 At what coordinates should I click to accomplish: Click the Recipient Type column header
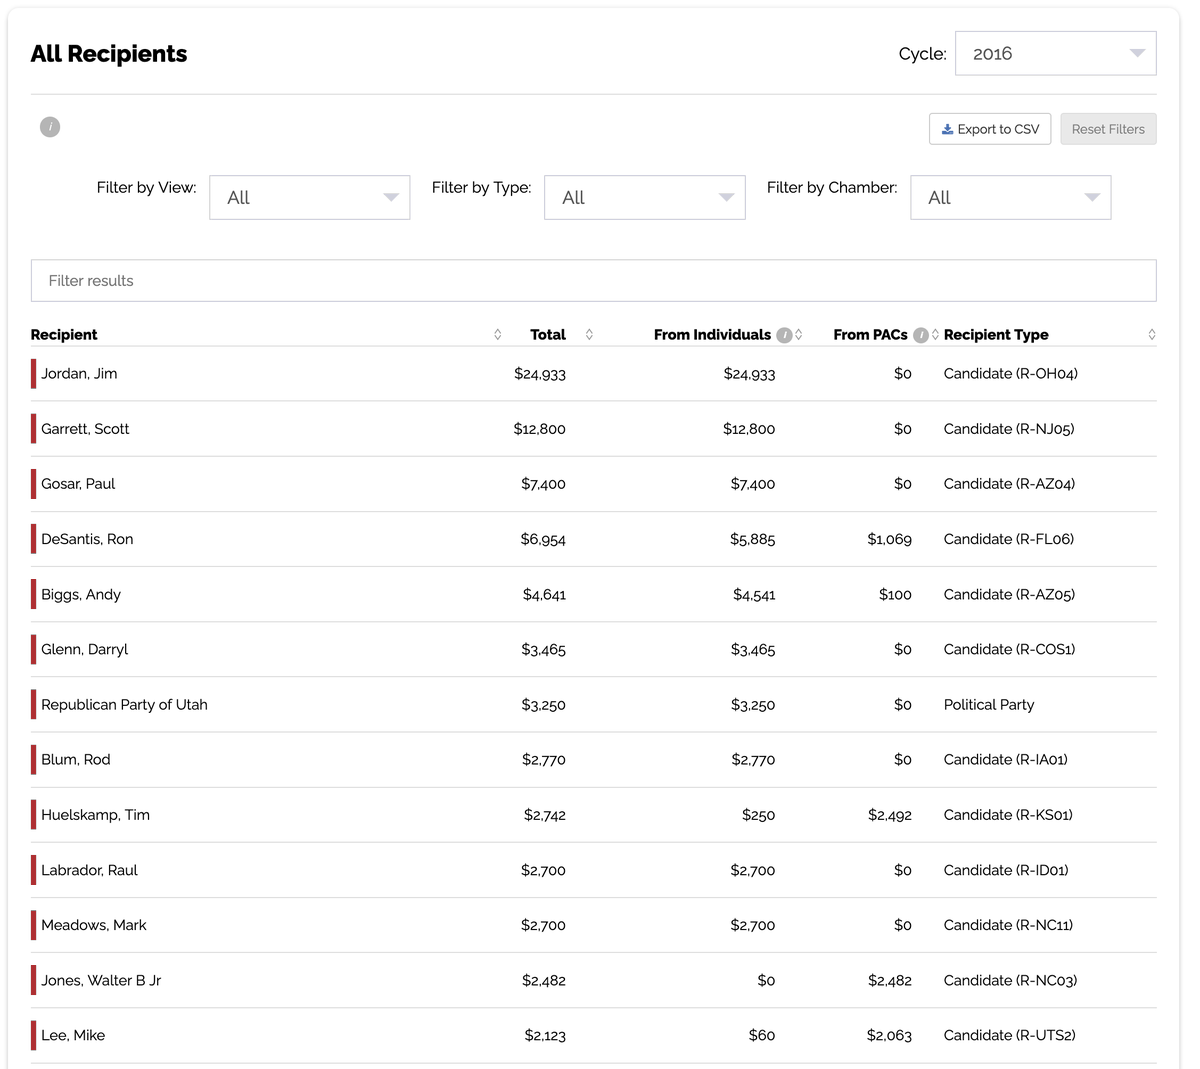996,335
